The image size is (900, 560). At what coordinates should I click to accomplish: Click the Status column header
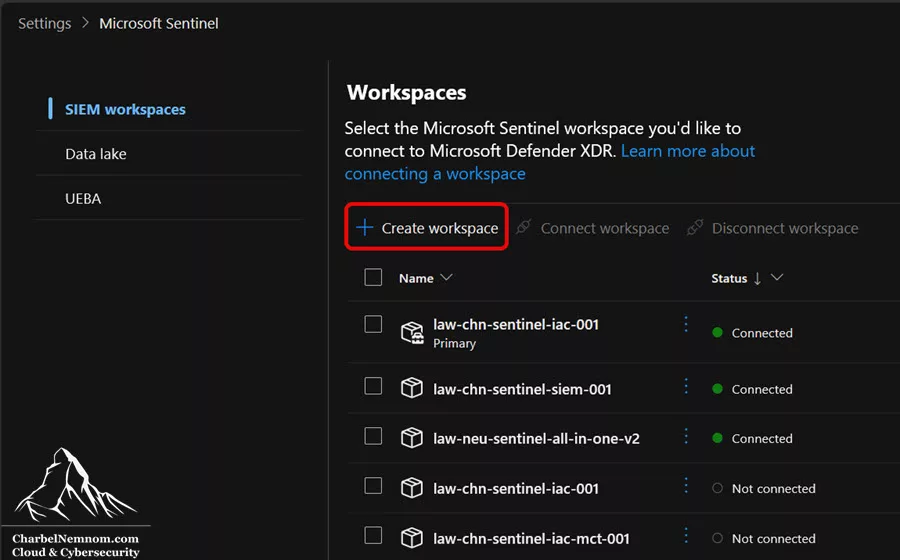(x=729, y=278)
